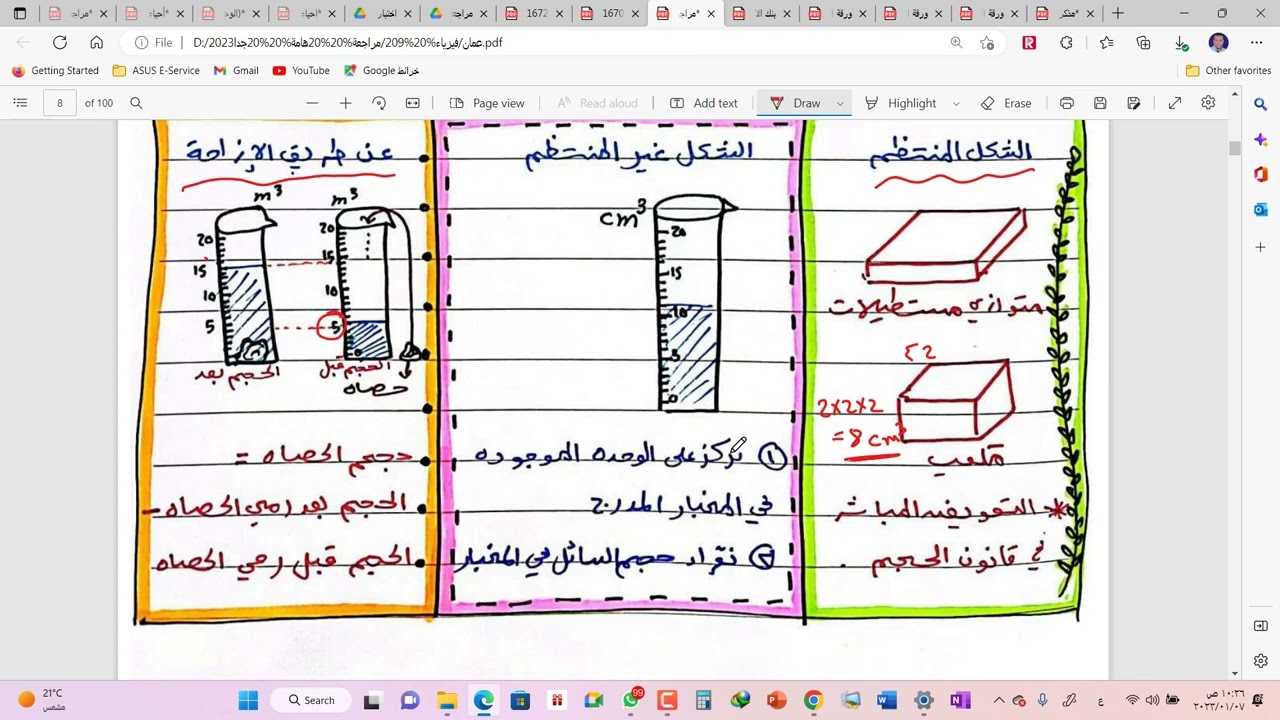Refresh the current page
The height and width of the screenshot is (720, 1280).
pos(60,43)
